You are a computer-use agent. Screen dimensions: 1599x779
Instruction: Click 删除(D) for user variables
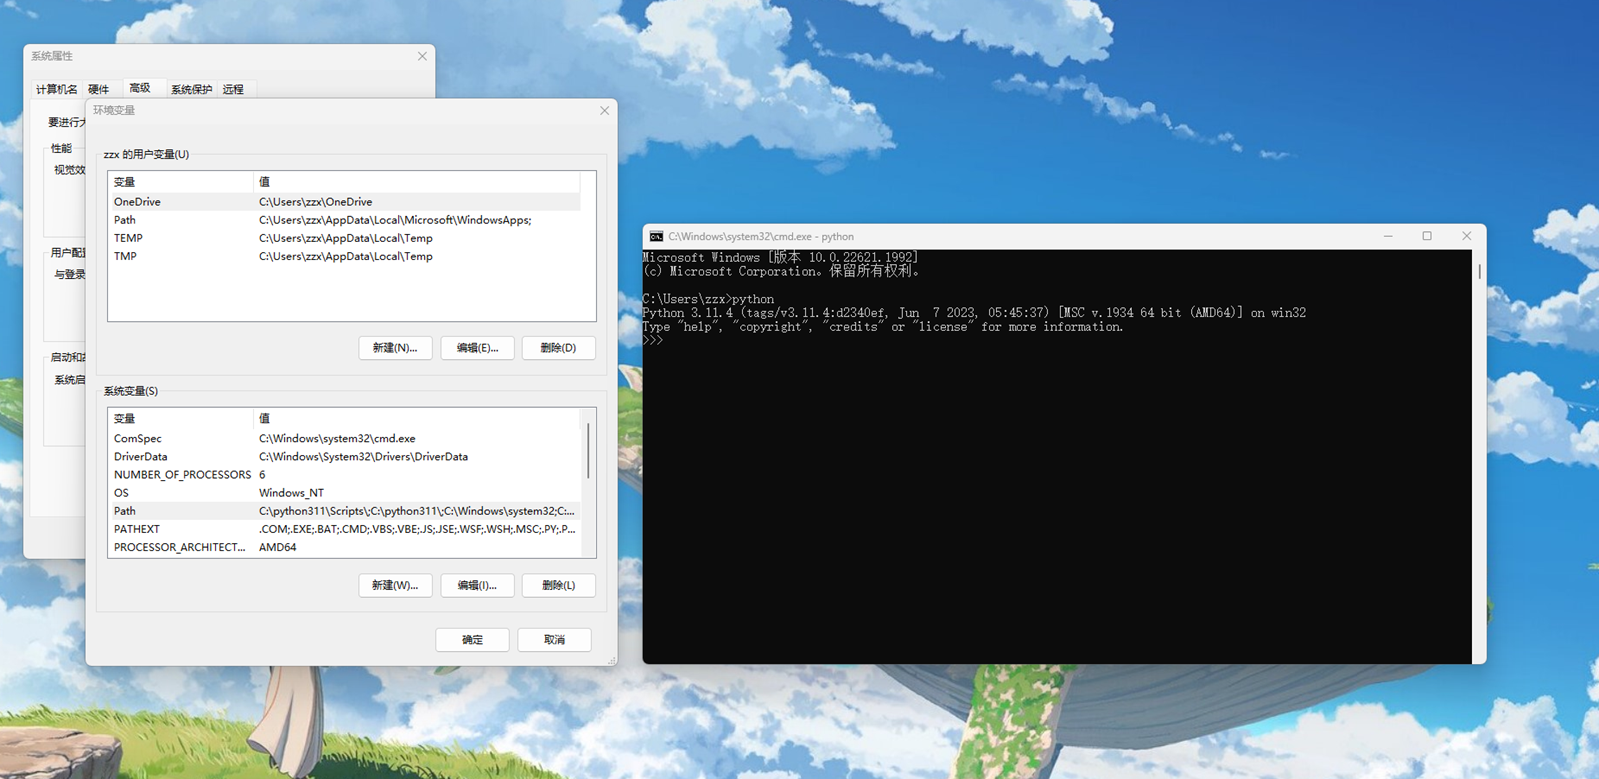pos(558,348)
